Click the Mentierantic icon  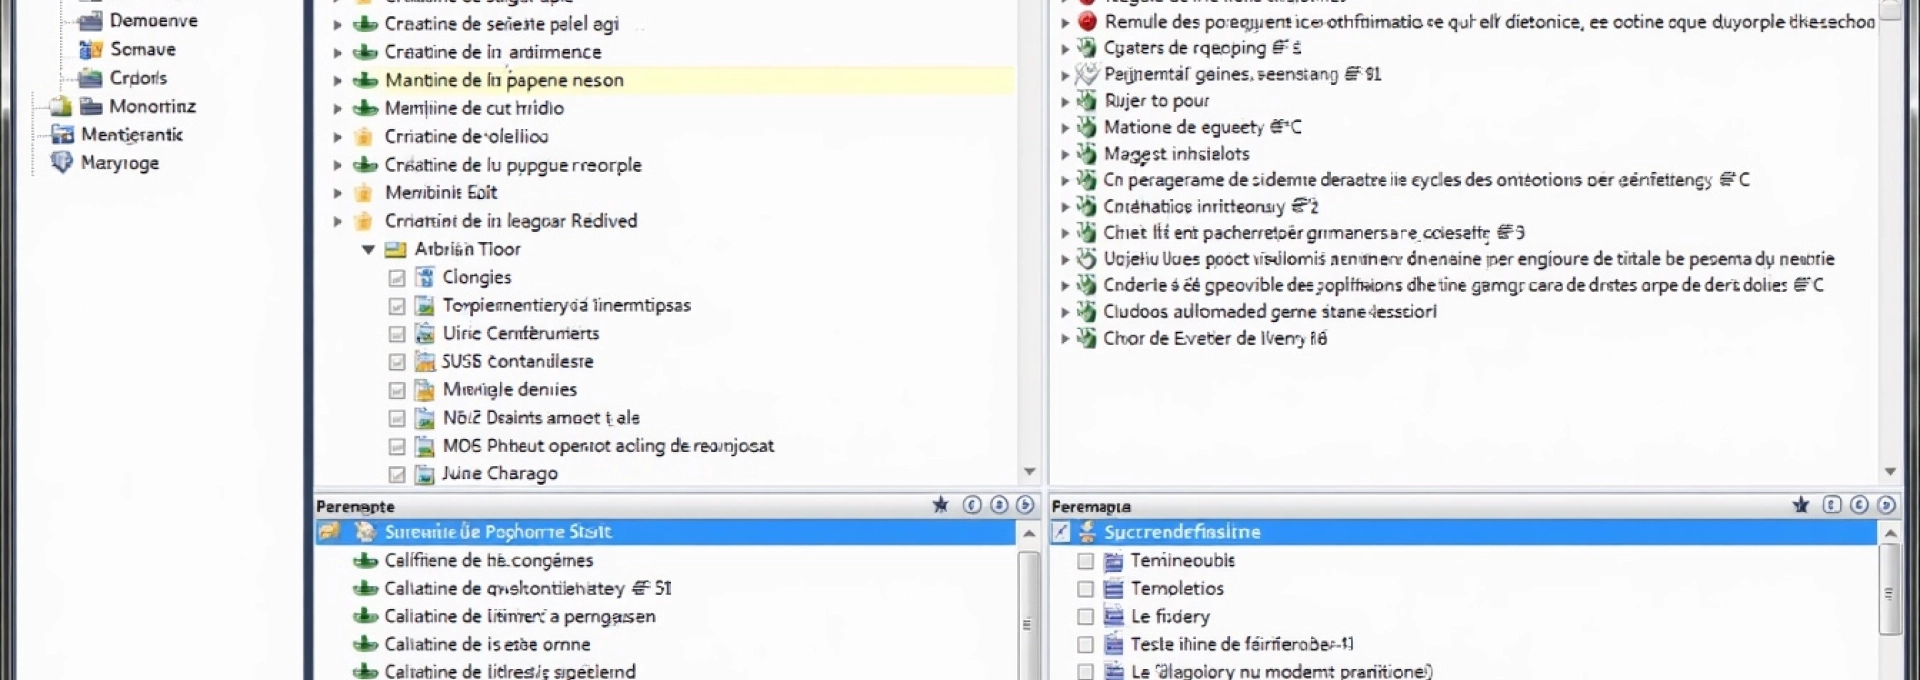62,134
